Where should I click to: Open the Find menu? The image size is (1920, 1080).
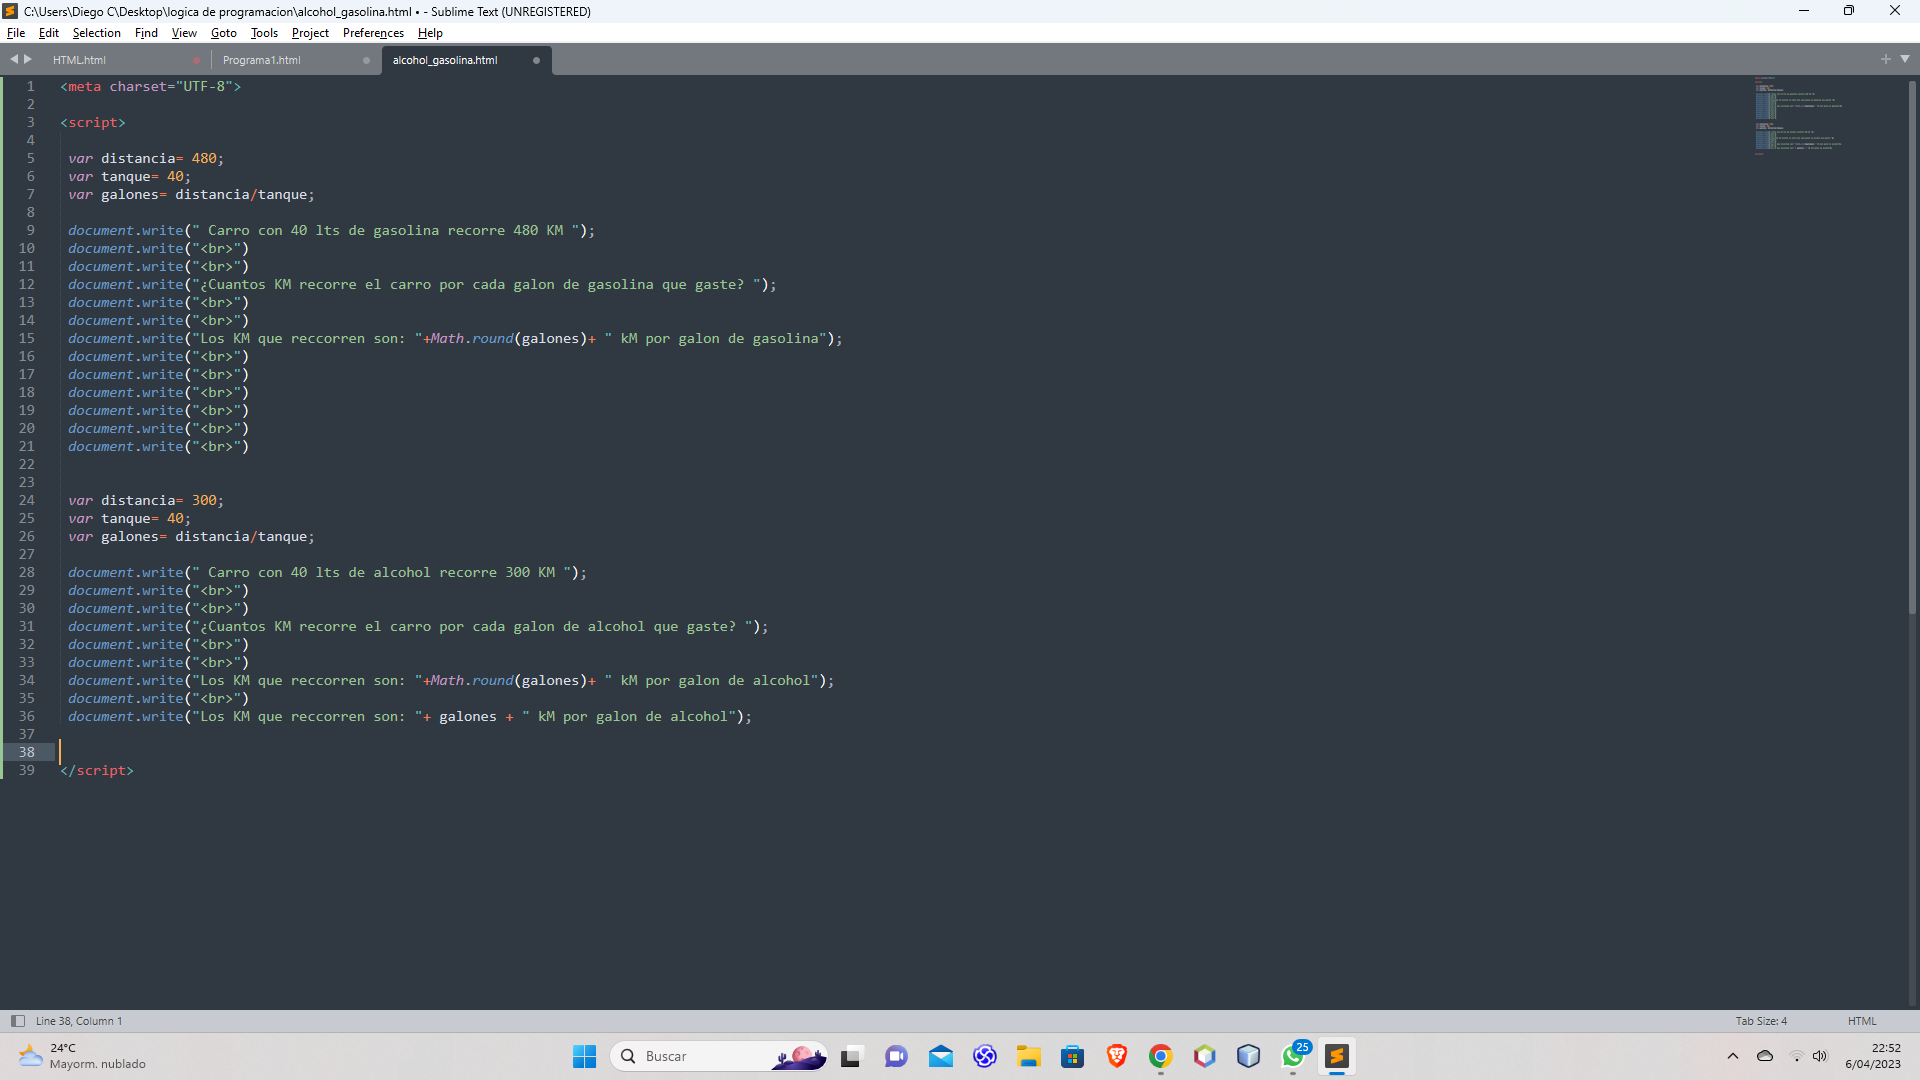pyautogui.click(x=146, y=33)
